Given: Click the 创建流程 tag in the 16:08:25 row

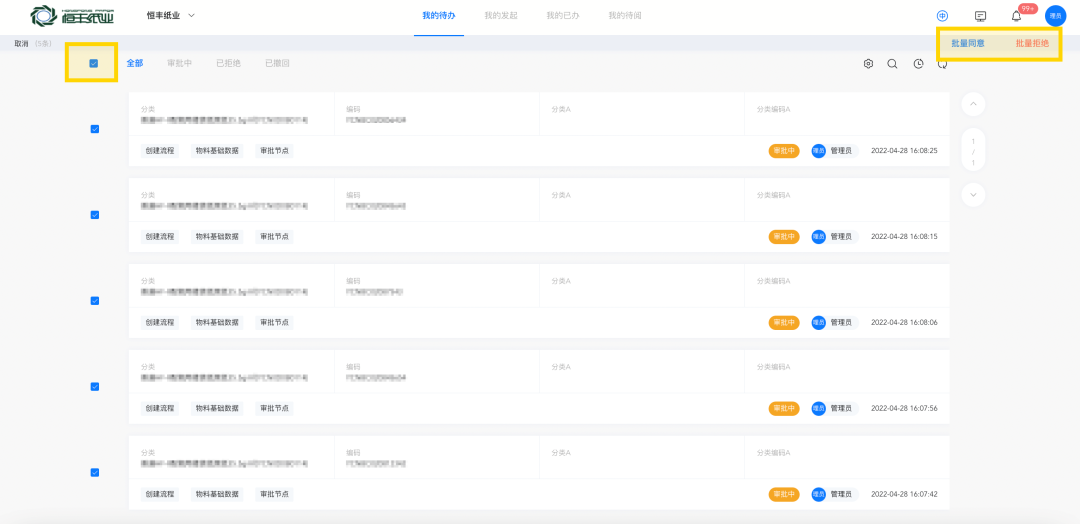Looking at the screenshot, I should pyautogui.click(x=160, y=151).
